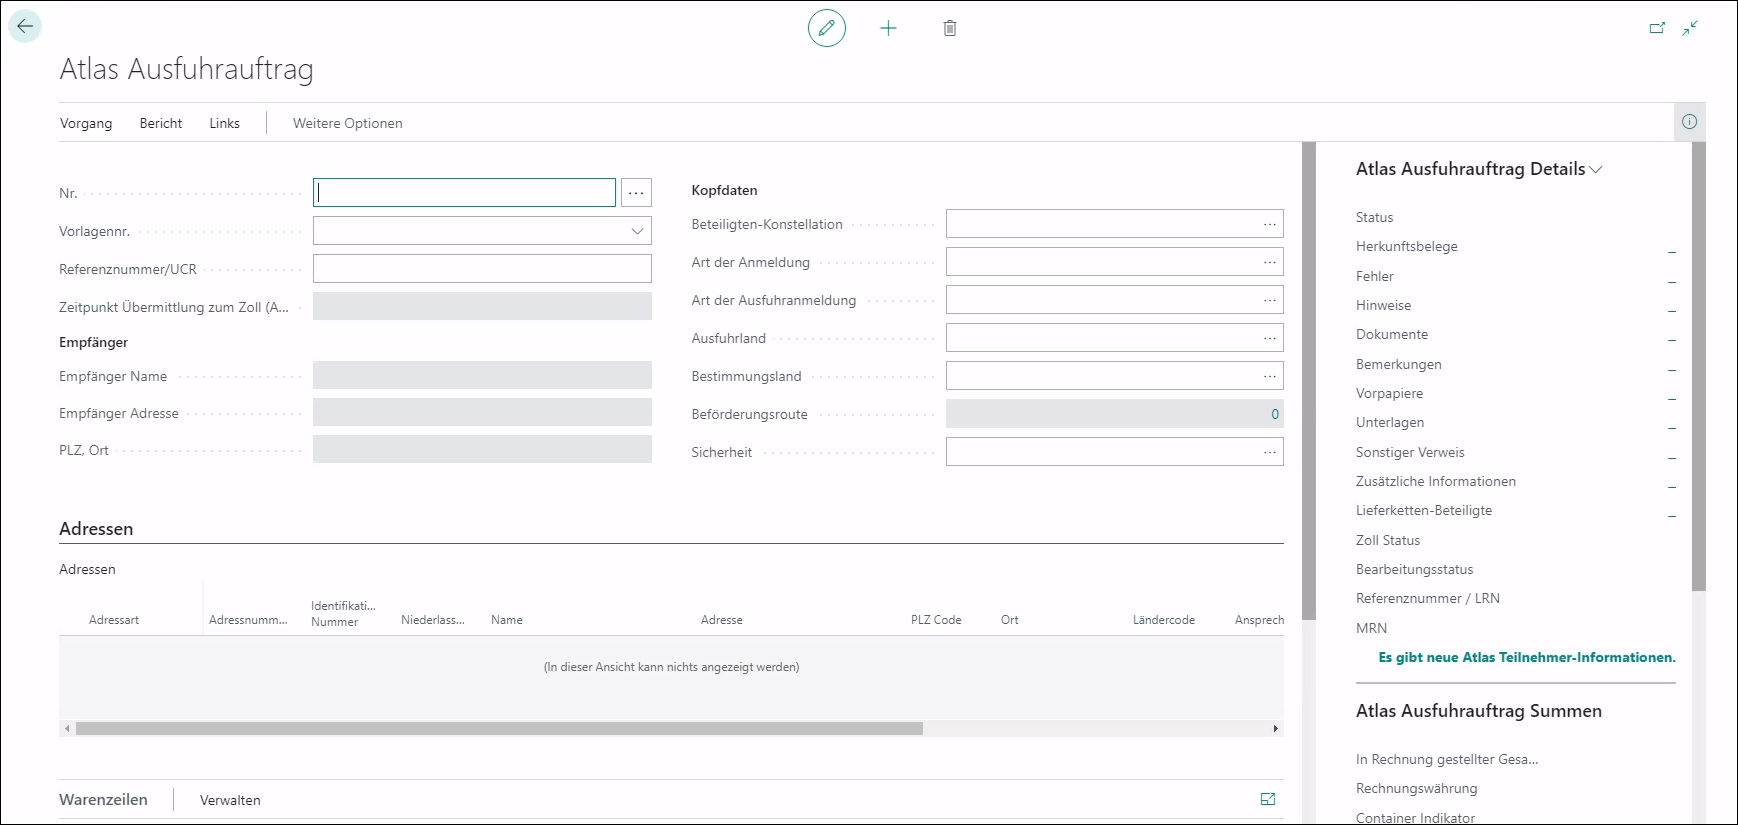Open Sicherheit lookup ellipsis
This screenshot has height=825, width=1738.
click(x=1269, y=452)
